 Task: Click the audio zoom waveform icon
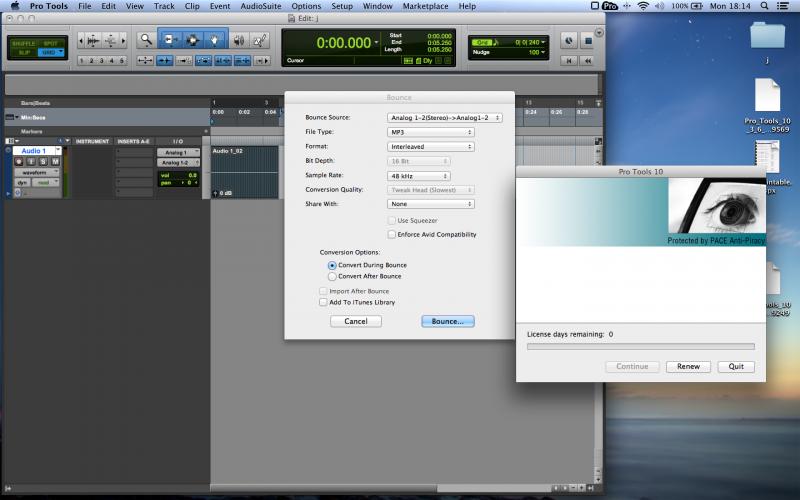tap(93, 40)
